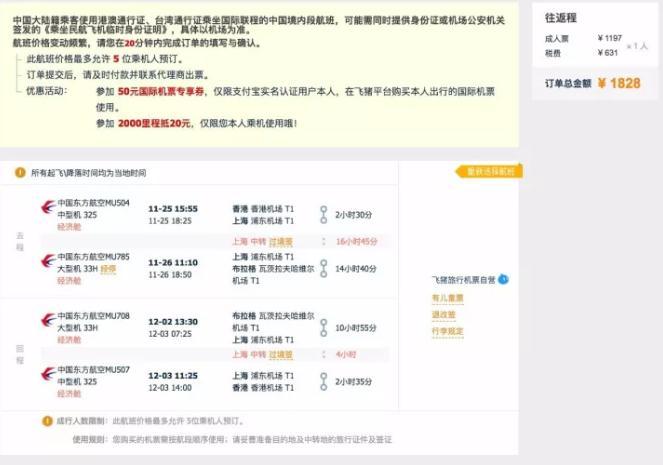Click departure time 11-26 11:10
663x465 pixels.
pyautogui.click(x=173, y=263)
